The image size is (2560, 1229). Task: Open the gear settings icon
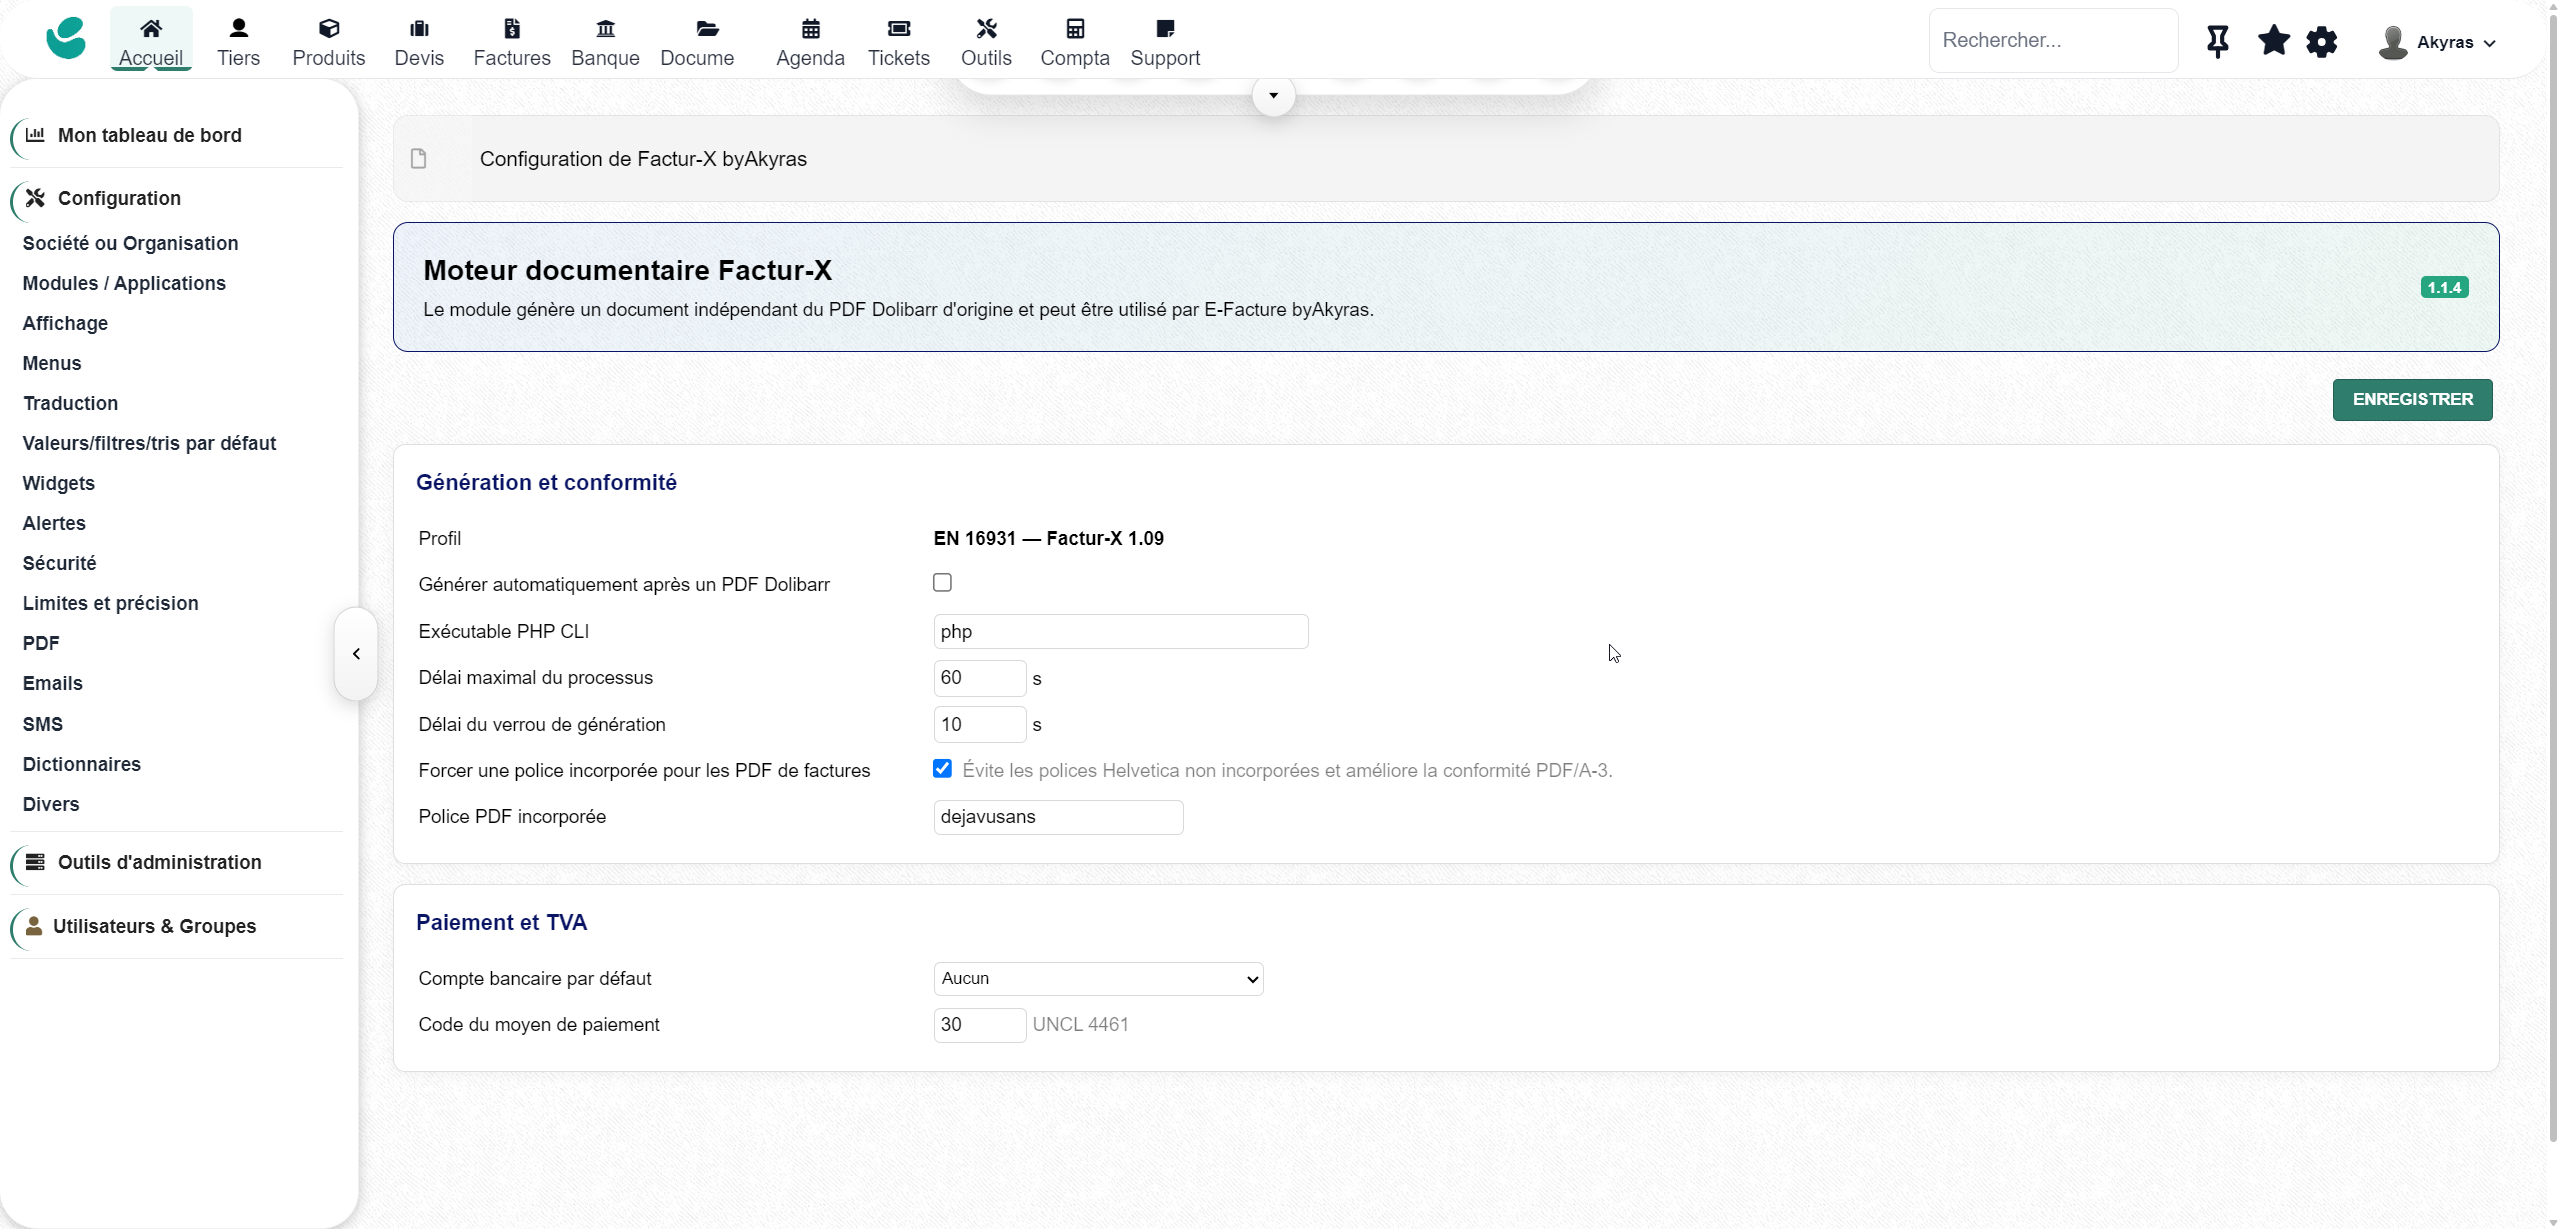tap(2321, 42)
